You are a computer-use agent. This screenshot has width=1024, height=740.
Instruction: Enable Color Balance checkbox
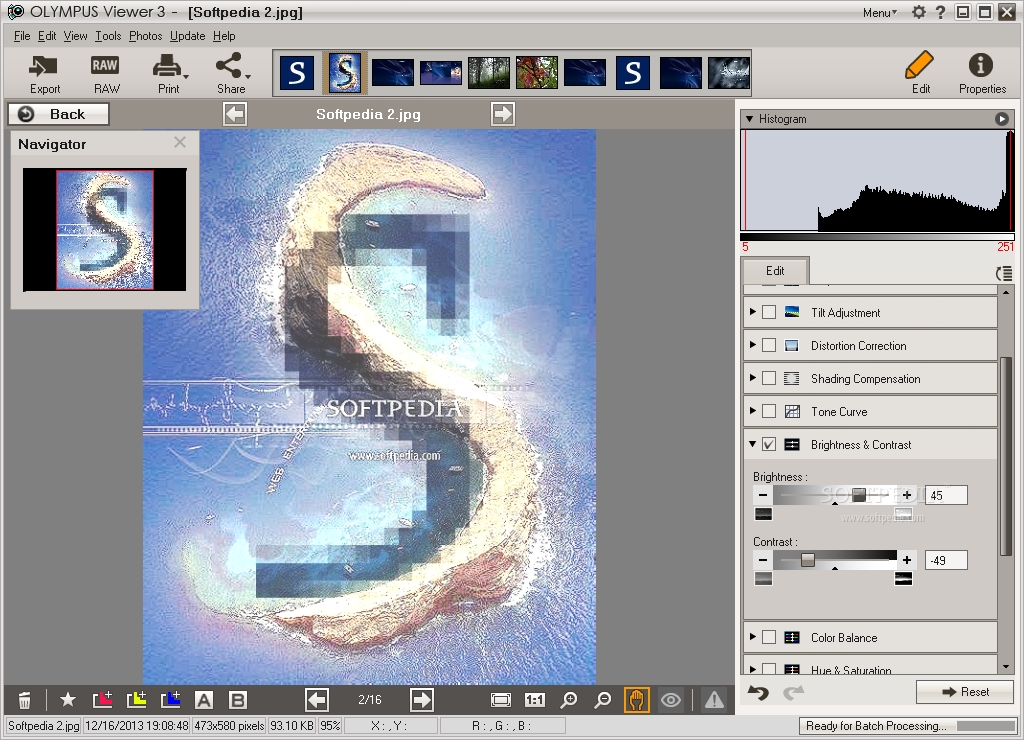[769, 637]
